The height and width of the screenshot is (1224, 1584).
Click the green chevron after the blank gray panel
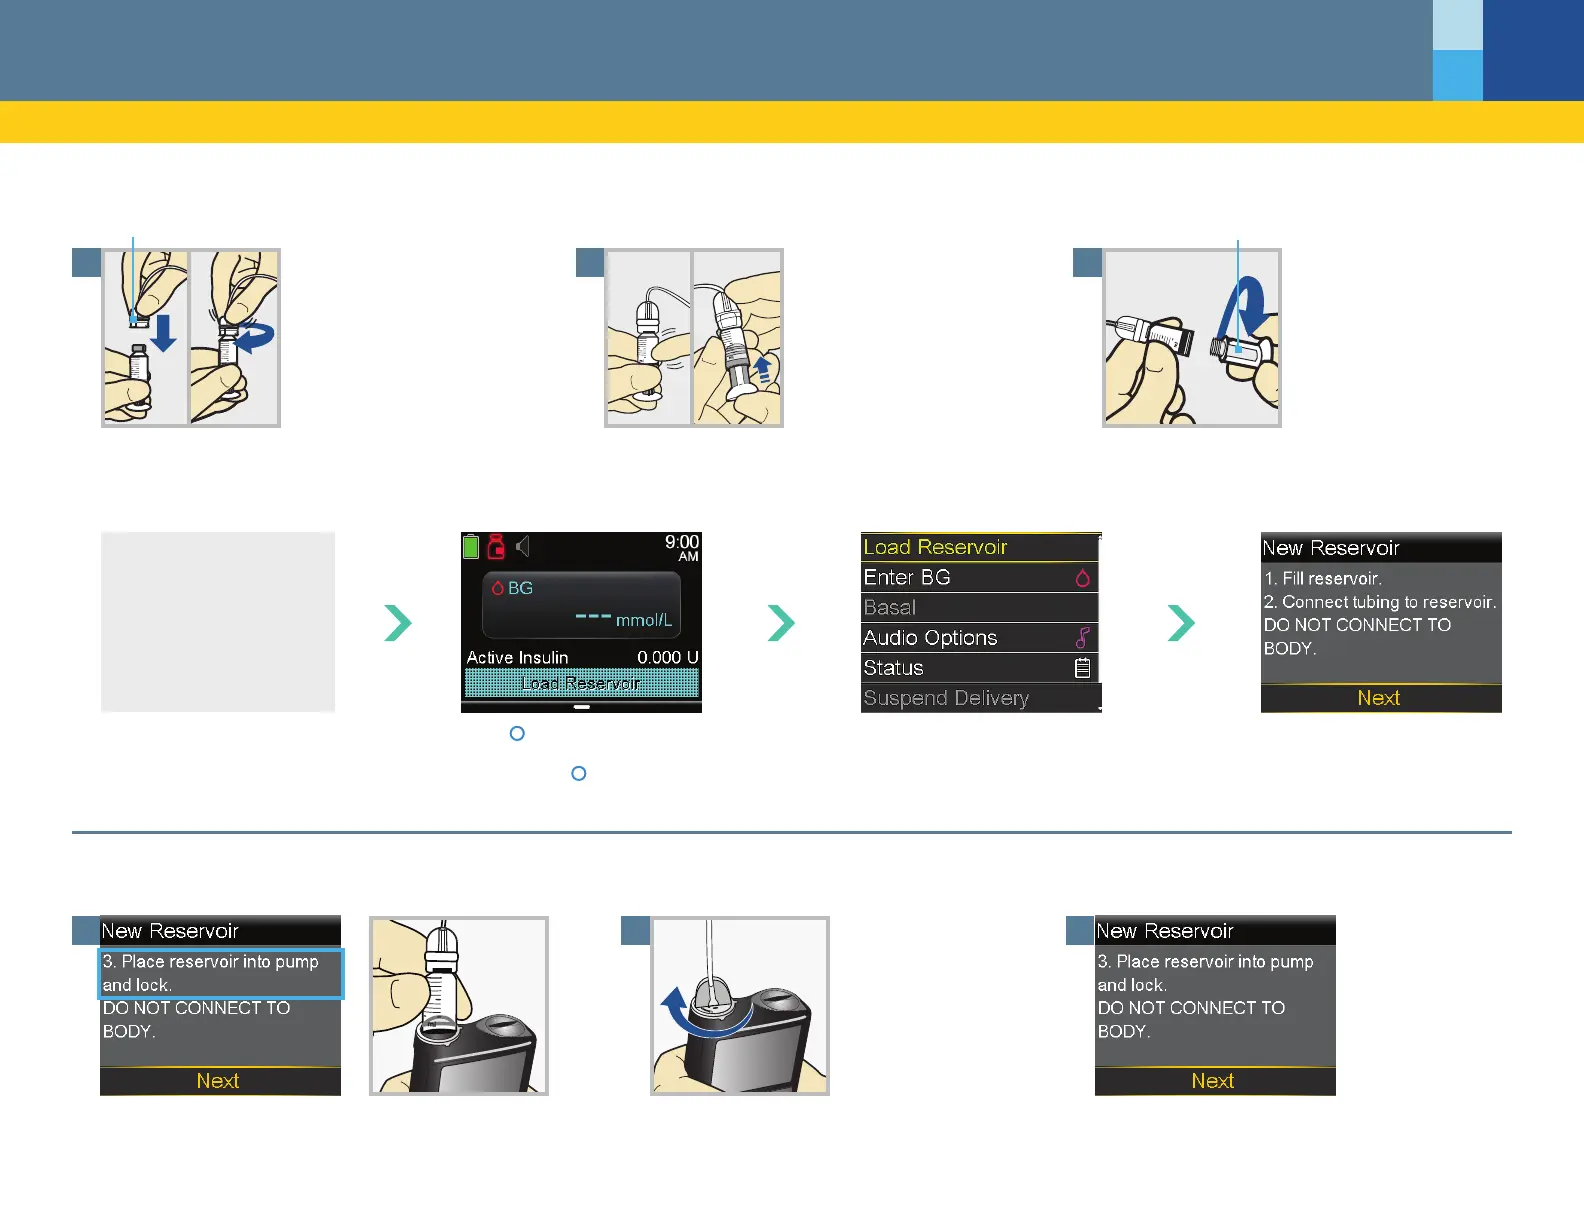[x=398, y=623]
